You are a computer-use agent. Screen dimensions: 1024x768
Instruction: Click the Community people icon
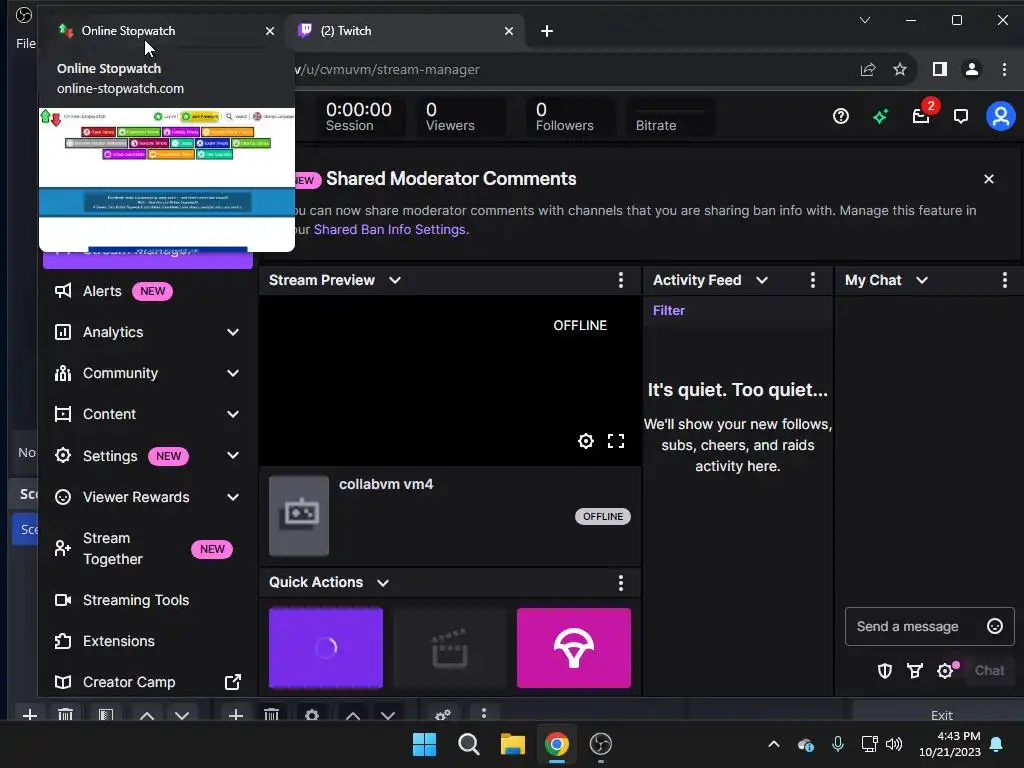pyautogui.click(x=63, y=374)
